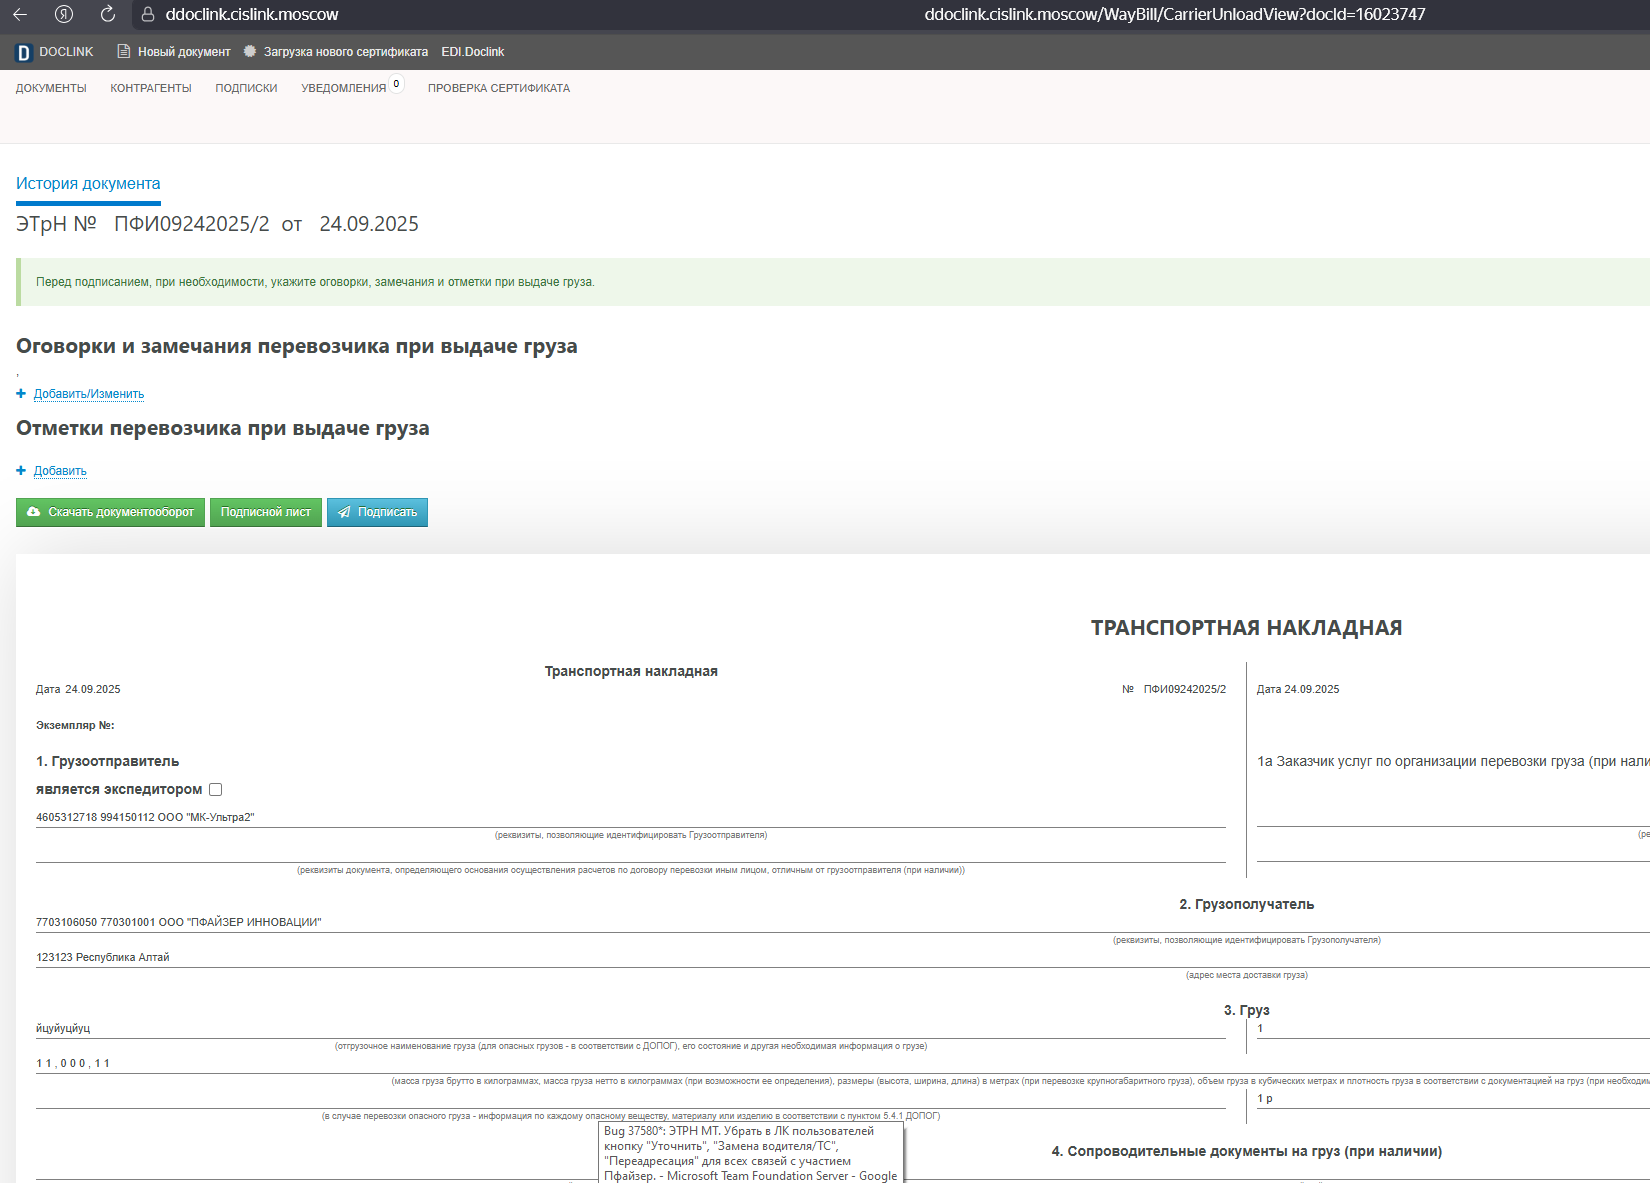
Task: Reload the page with refresh icon
Action: click(108, 14)
